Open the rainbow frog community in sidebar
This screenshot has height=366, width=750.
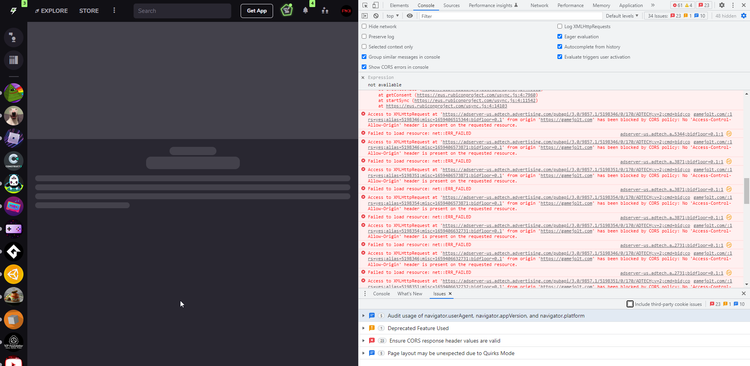(13, 93)
